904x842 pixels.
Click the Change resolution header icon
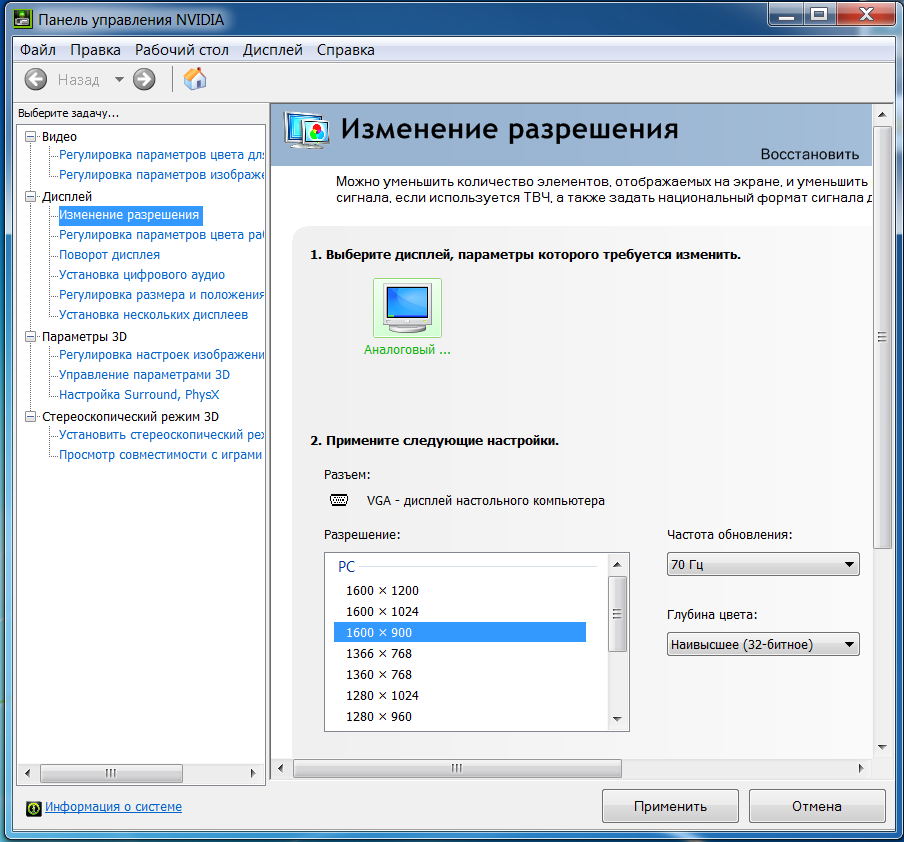[x=307, y=130]
